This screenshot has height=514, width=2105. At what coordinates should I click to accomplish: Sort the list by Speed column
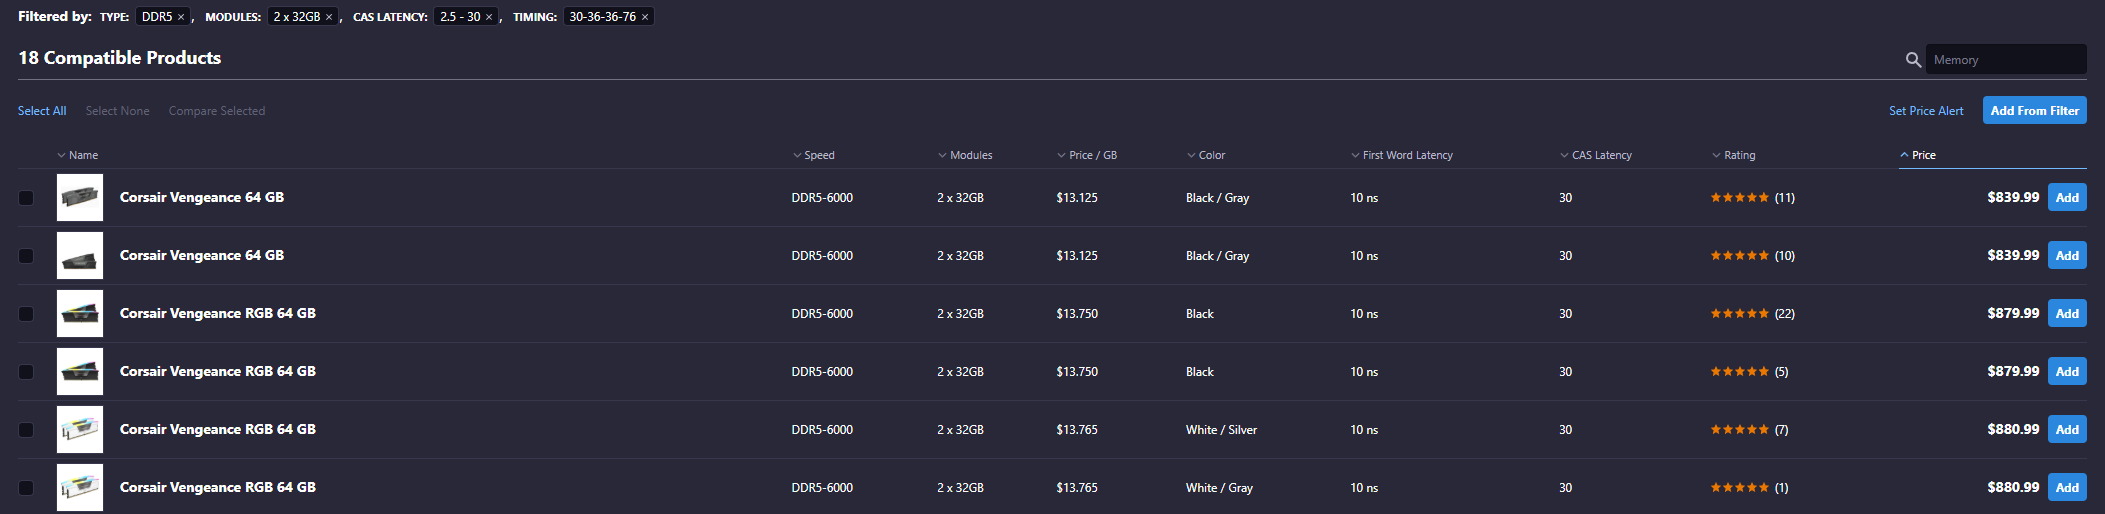point(818,155)
